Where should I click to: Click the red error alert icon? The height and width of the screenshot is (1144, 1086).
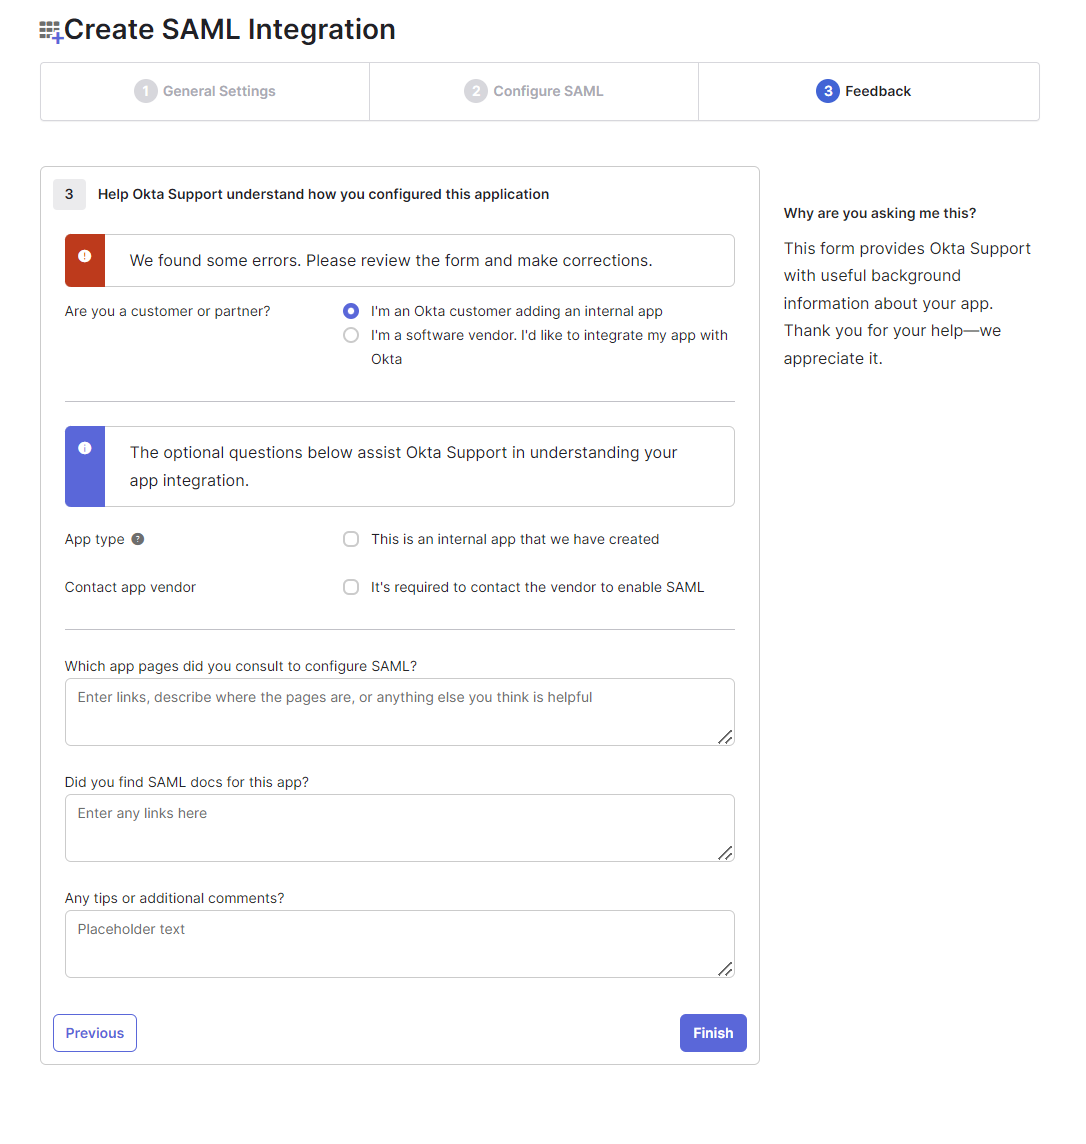point(85,256)
